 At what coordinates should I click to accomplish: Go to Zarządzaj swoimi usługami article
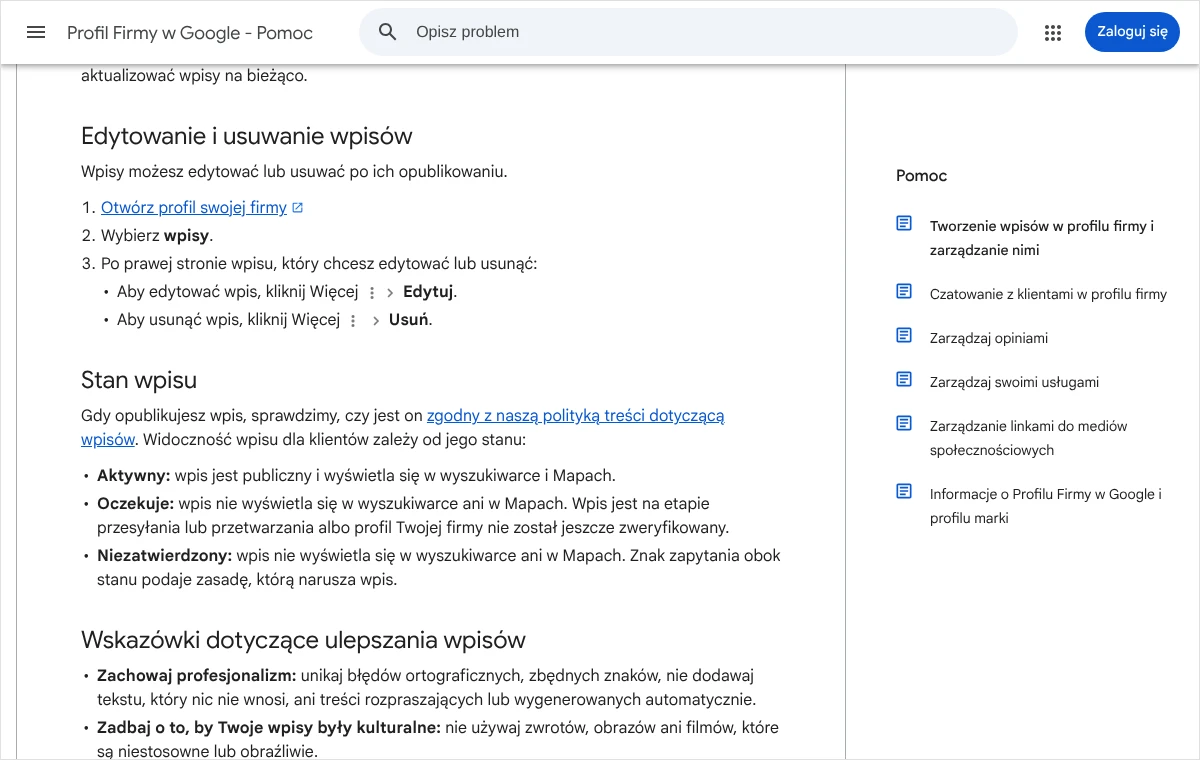[x=1014, y=382]
